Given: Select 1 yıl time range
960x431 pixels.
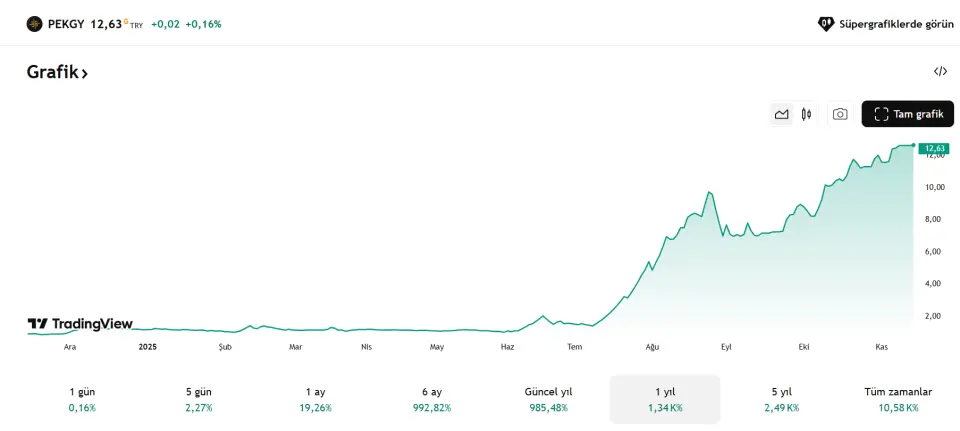Looking at the screenshot, I should coord(664,399).
